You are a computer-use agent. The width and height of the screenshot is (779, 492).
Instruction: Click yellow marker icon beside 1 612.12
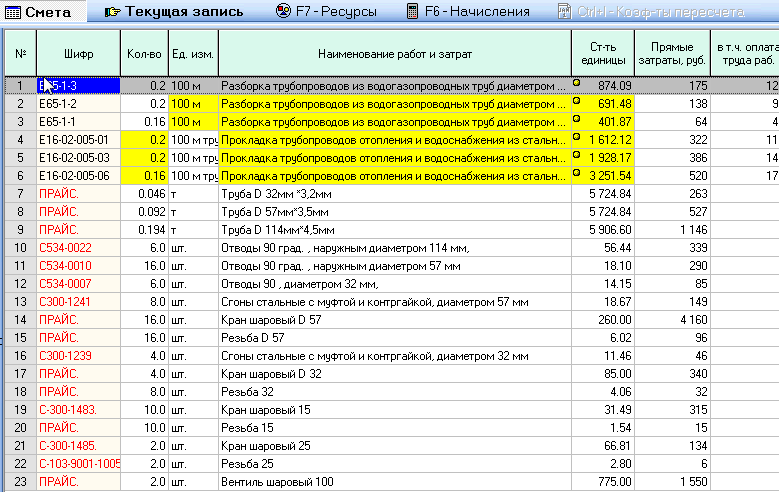tap(577, 136)
